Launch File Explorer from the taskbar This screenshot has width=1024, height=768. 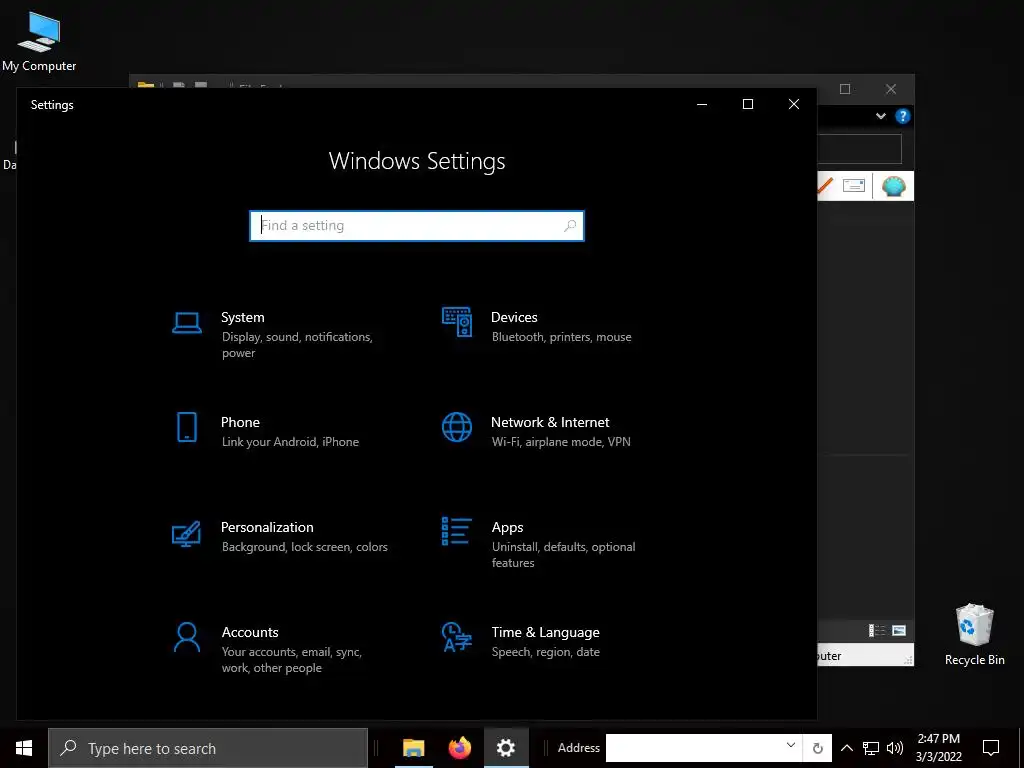(413, 748)
